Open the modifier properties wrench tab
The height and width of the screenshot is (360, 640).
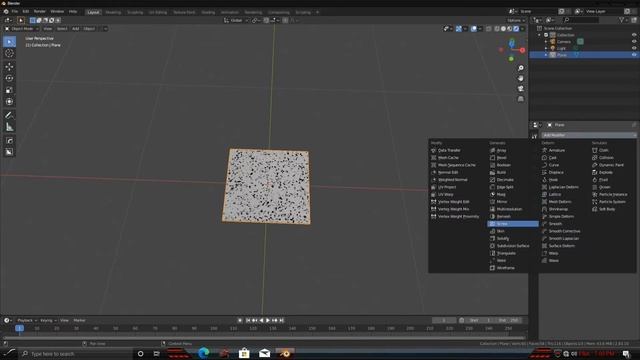click(x=534, y=136)
